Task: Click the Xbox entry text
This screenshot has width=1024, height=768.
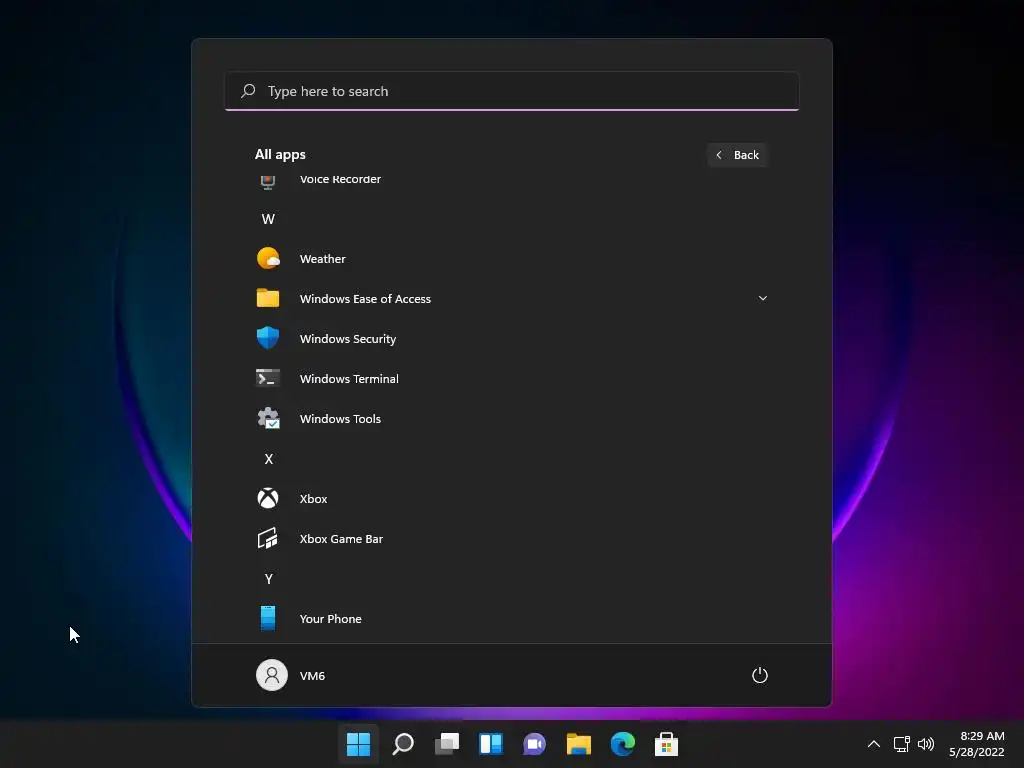Action: point(313,499)
